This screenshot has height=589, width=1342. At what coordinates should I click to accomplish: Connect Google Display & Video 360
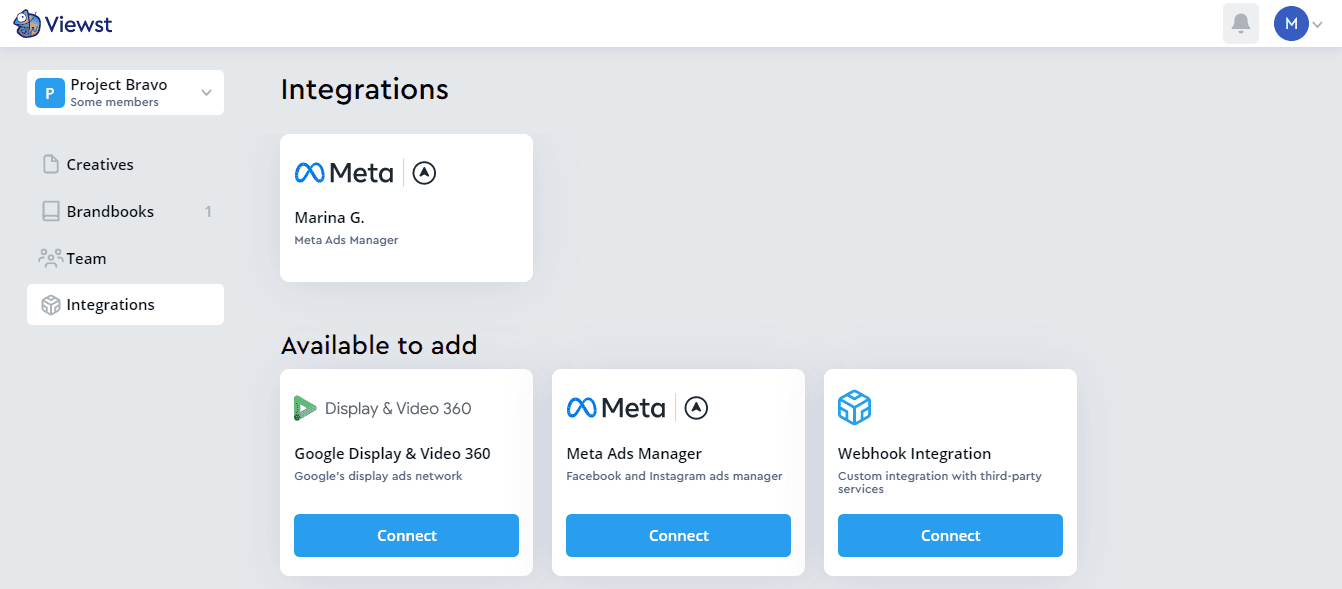406,535
